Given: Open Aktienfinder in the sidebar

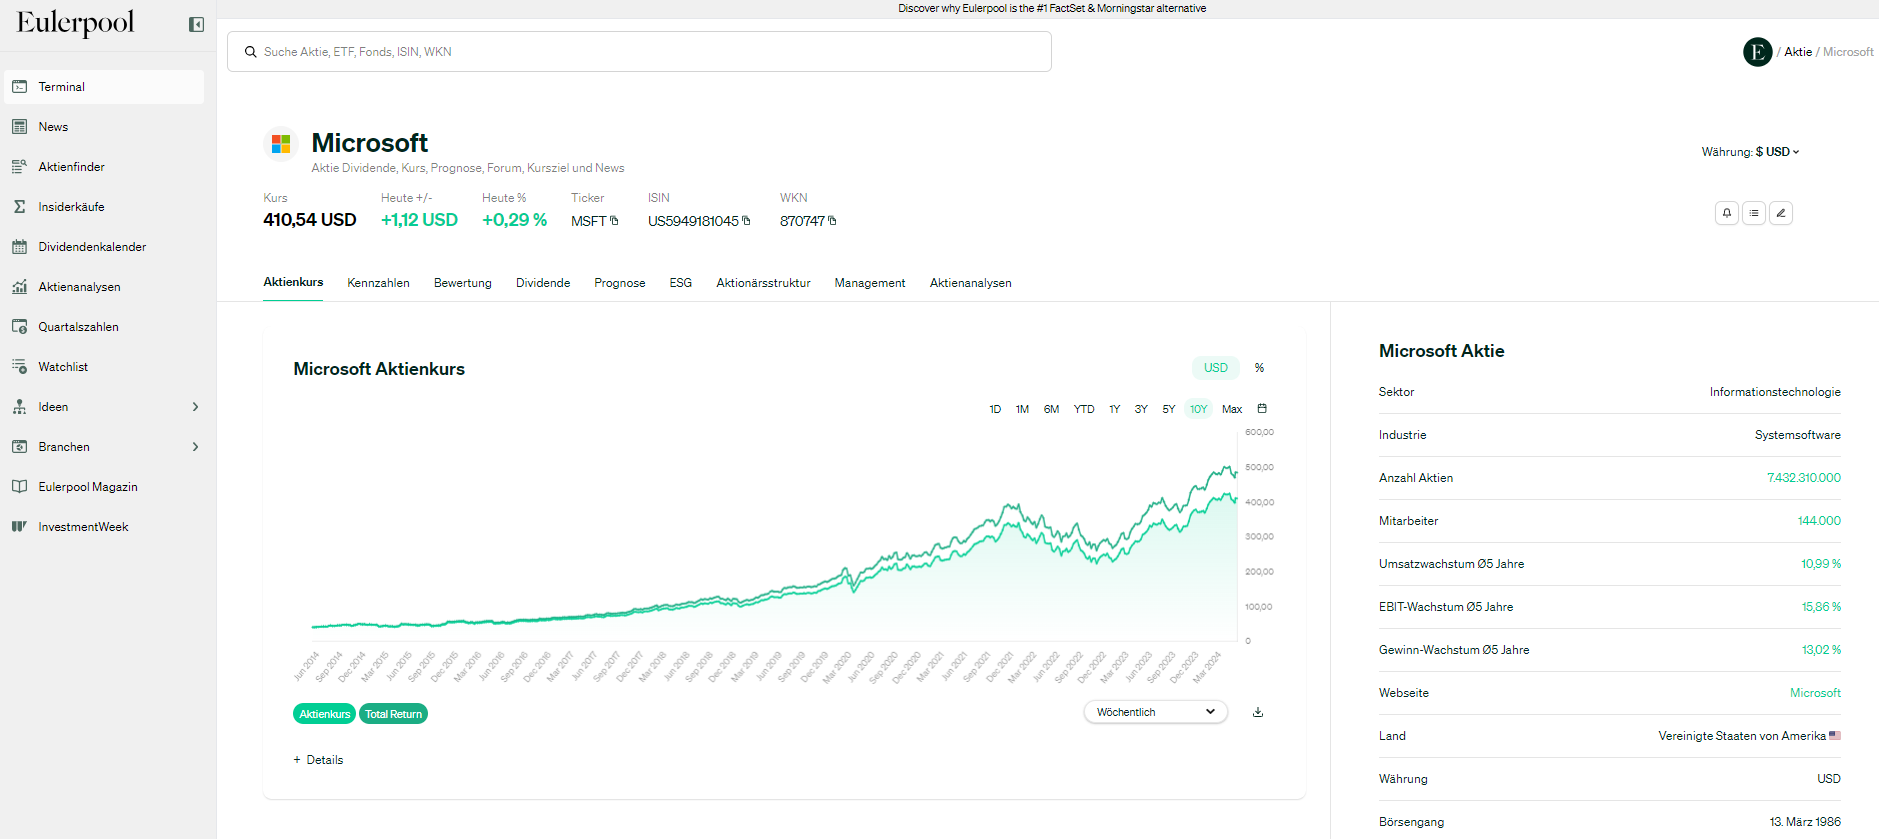Looking at the screenshot, I should click(104, 167).
